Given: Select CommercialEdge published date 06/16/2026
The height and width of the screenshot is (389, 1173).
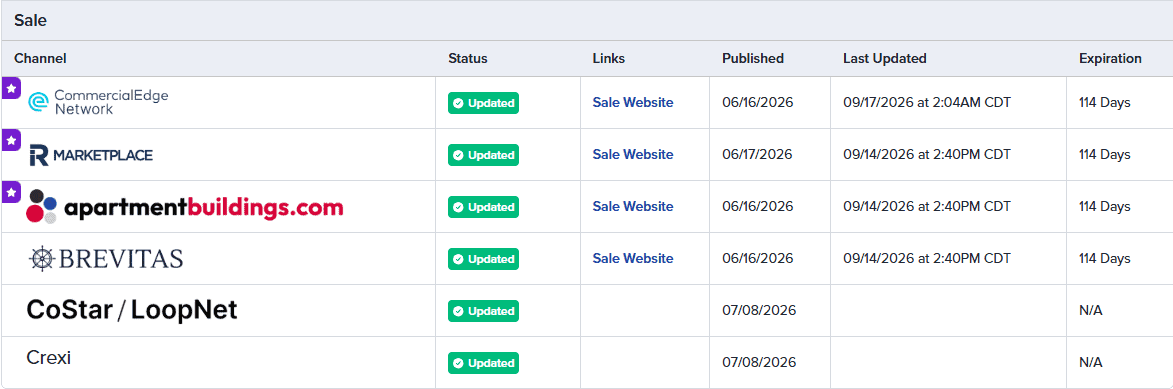Looking at the screenshot, I should [x=757, y=102].
